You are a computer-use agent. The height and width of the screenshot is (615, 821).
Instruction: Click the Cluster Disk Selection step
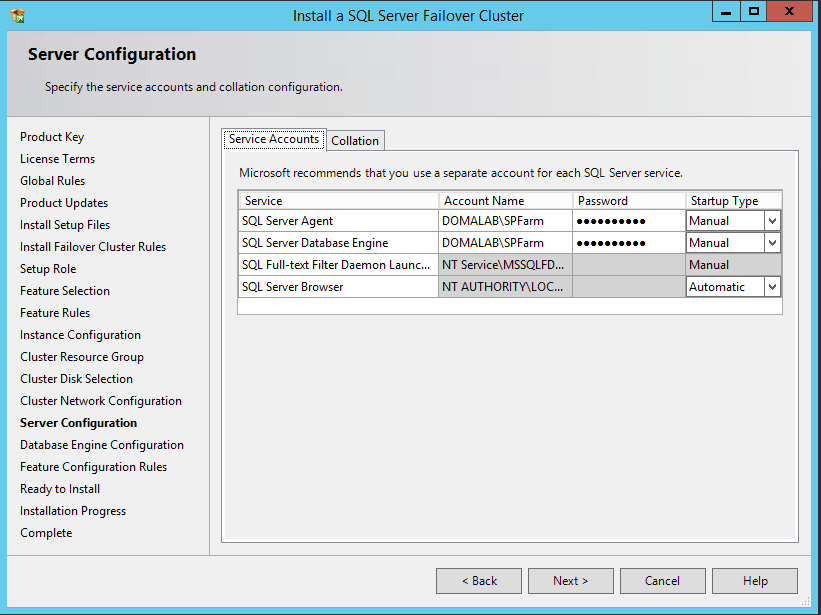coord(76,379)
